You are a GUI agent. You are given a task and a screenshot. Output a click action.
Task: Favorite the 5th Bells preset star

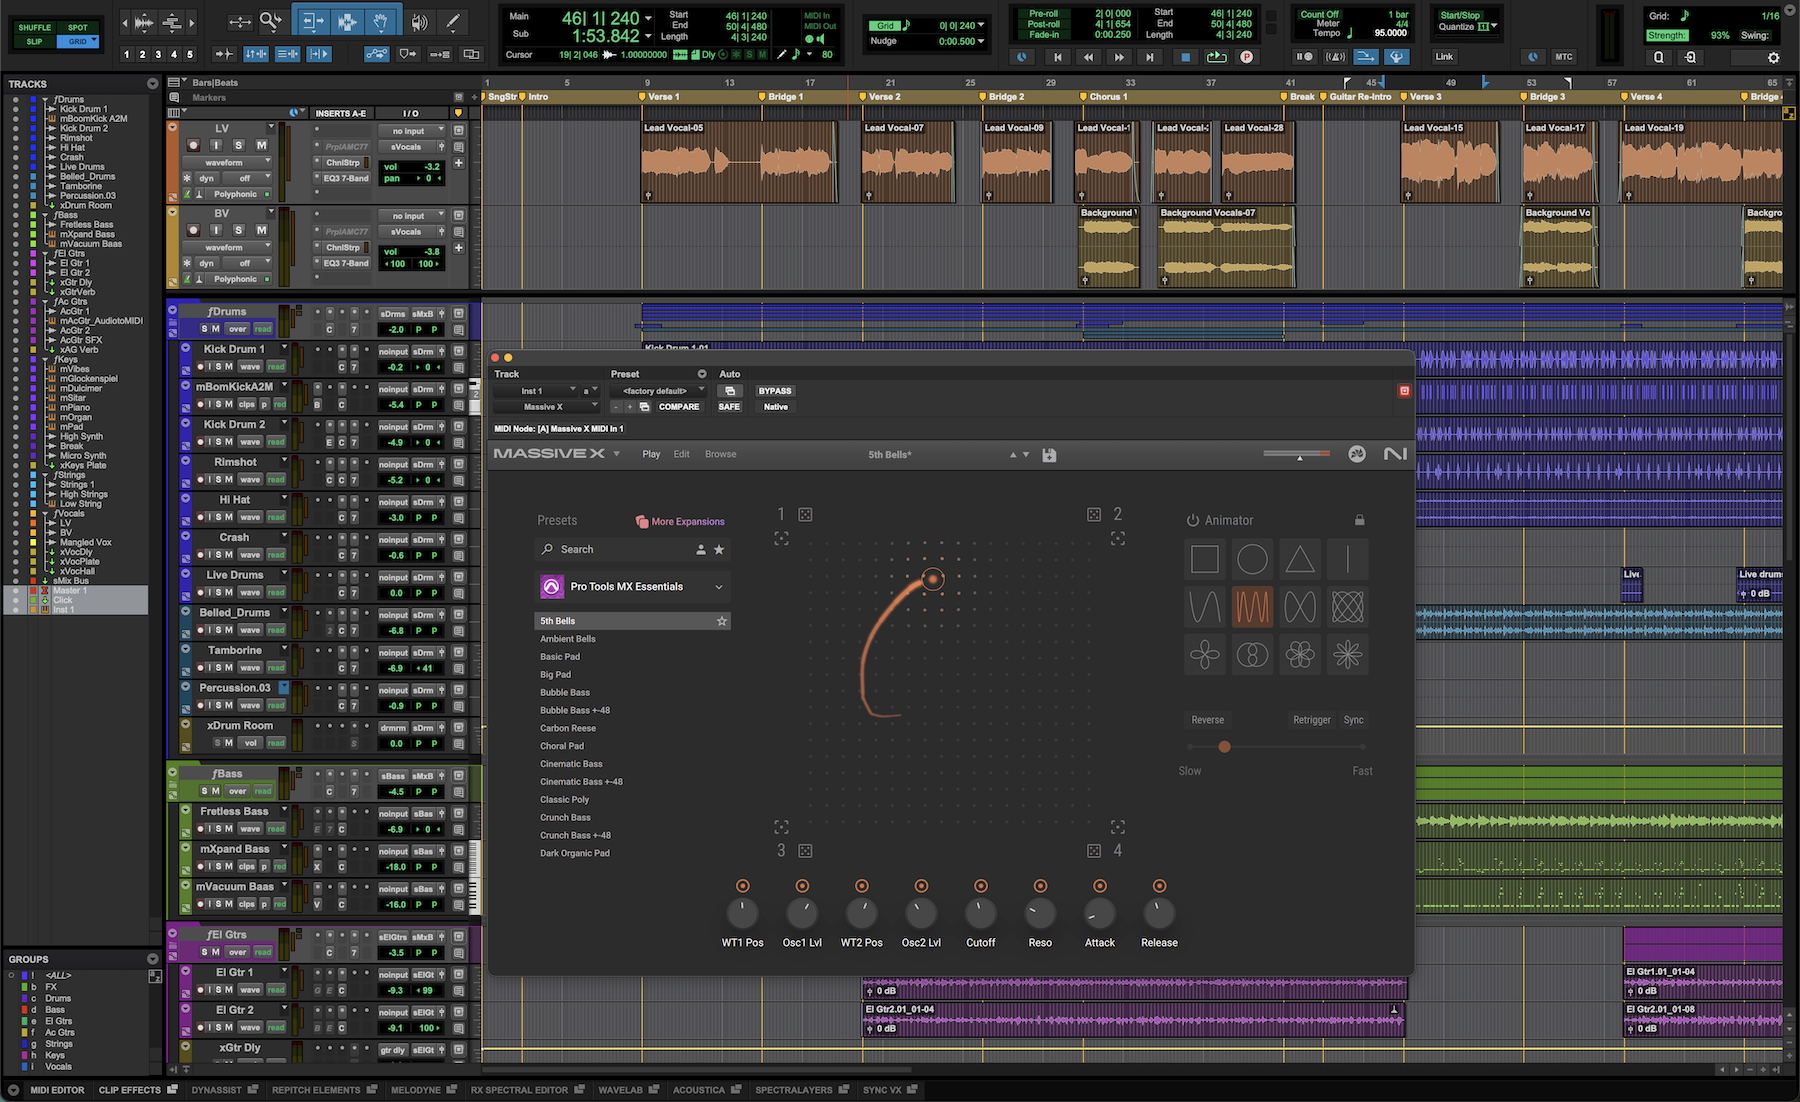[x=721, y=621]
